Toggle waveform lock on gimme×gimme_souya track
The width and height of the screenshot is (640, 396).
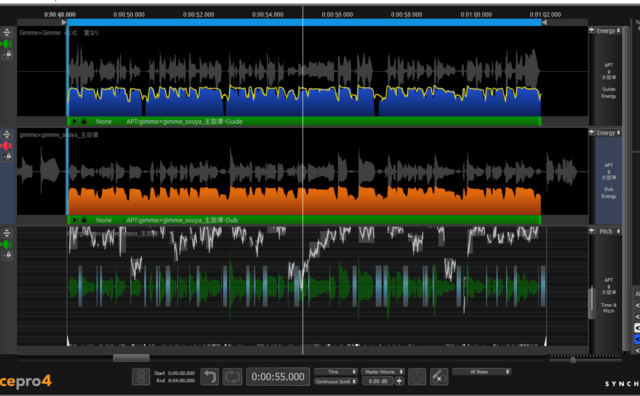click(7, 157)
